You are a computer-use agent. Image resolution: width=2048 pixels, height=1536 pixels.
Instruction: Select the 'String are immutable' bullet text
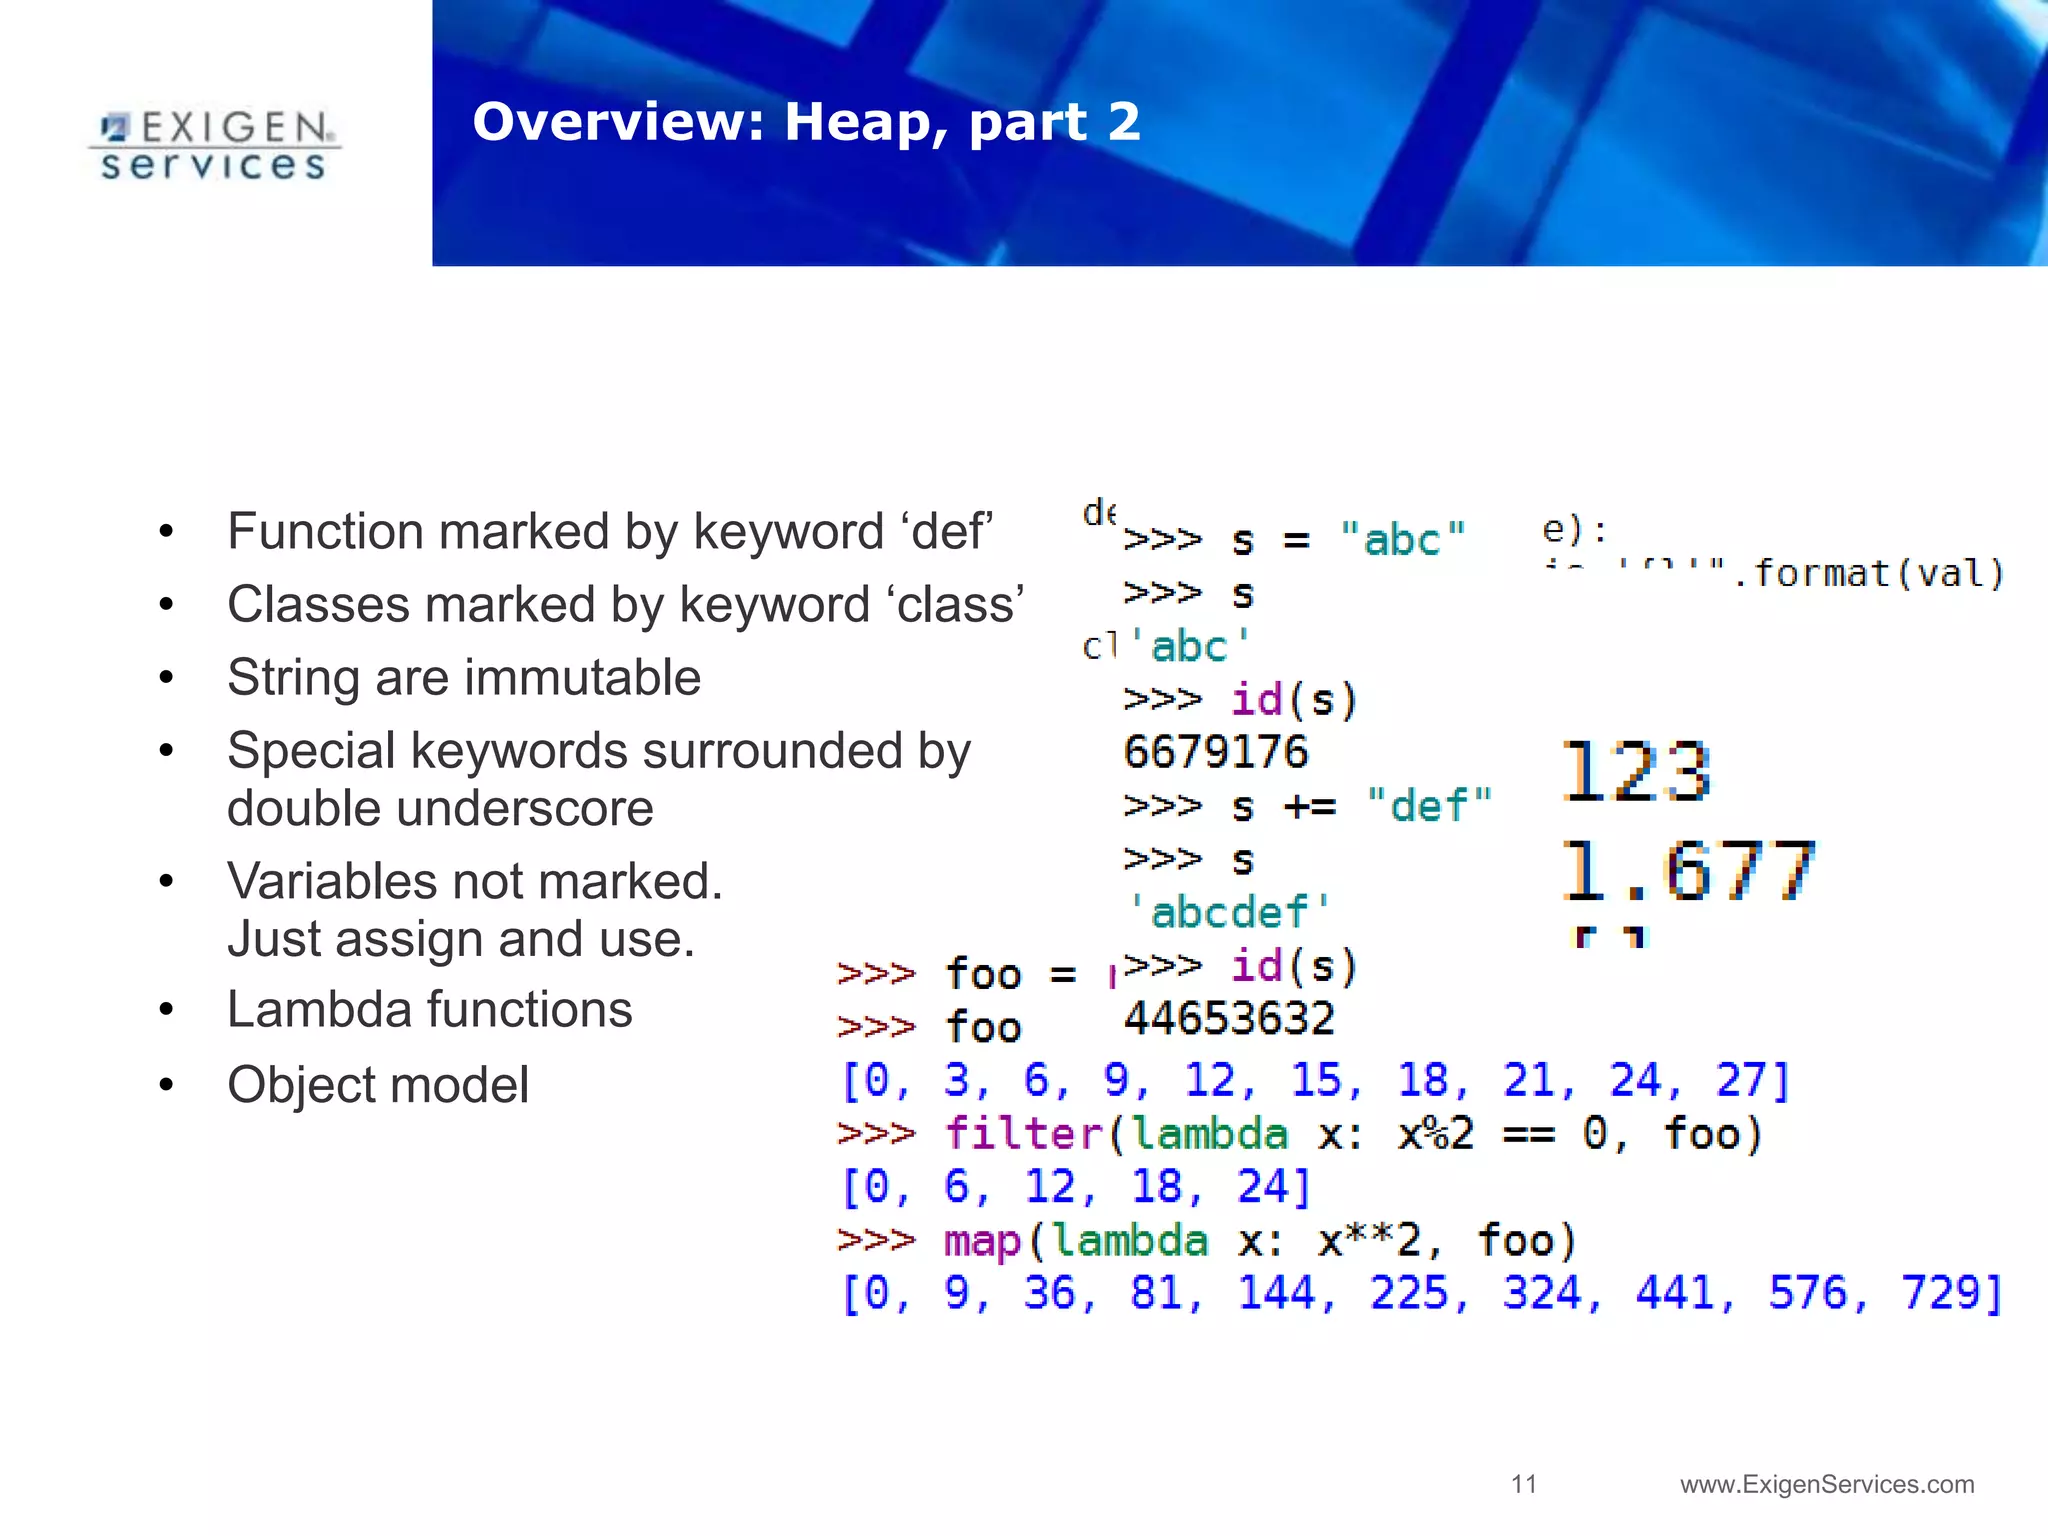(x=464, y=677)
